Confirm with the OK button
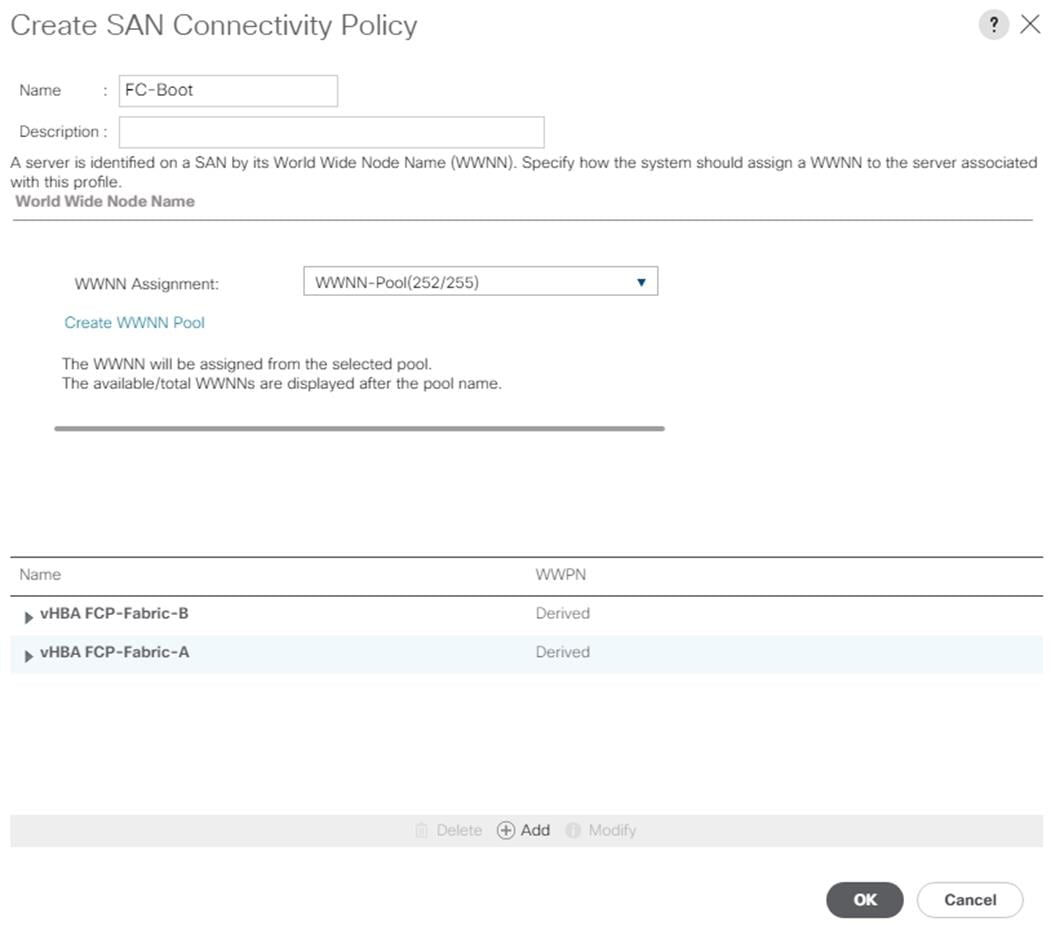The image size is (1051, 944). [x=865, y=900]
